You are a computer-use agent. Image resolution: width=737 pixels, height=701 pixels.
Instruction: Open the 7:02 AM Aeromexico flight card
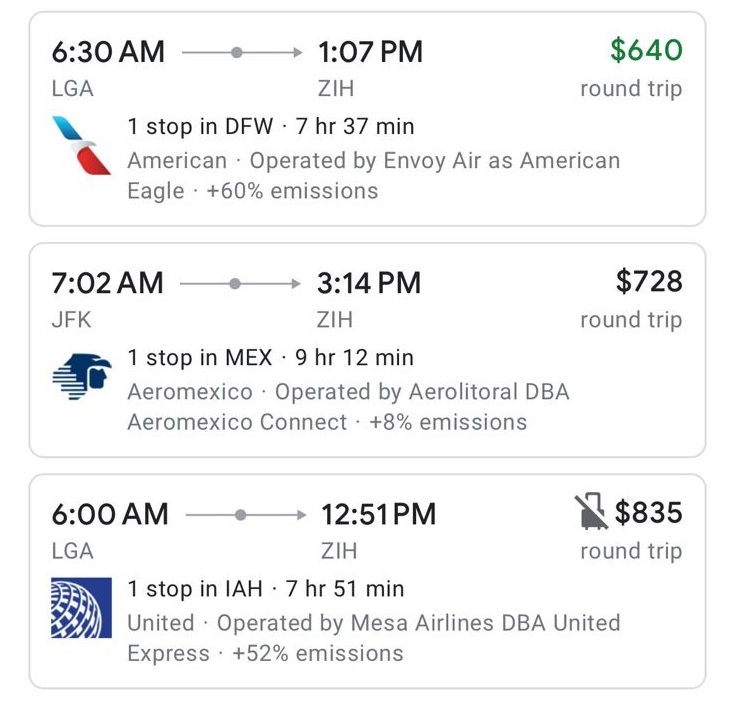[x=367, y=350]
